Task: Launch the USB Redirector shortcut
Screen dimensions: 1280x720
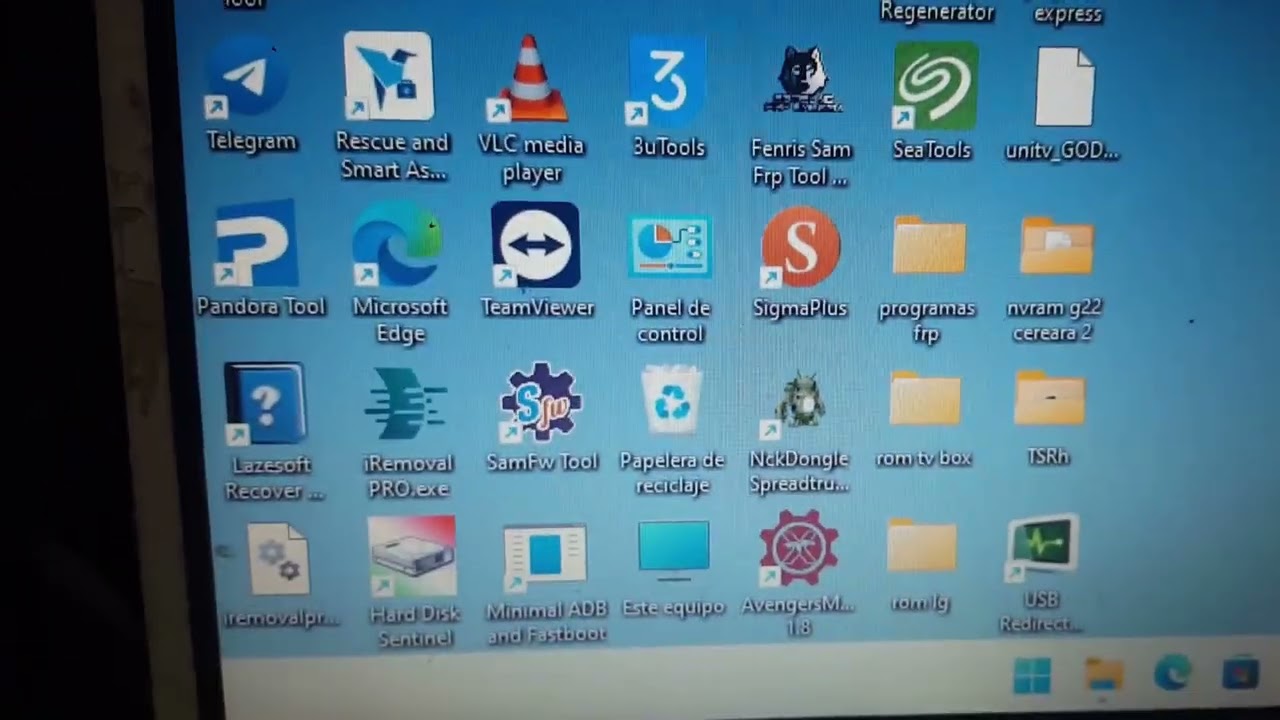Action: [1042, 547]
